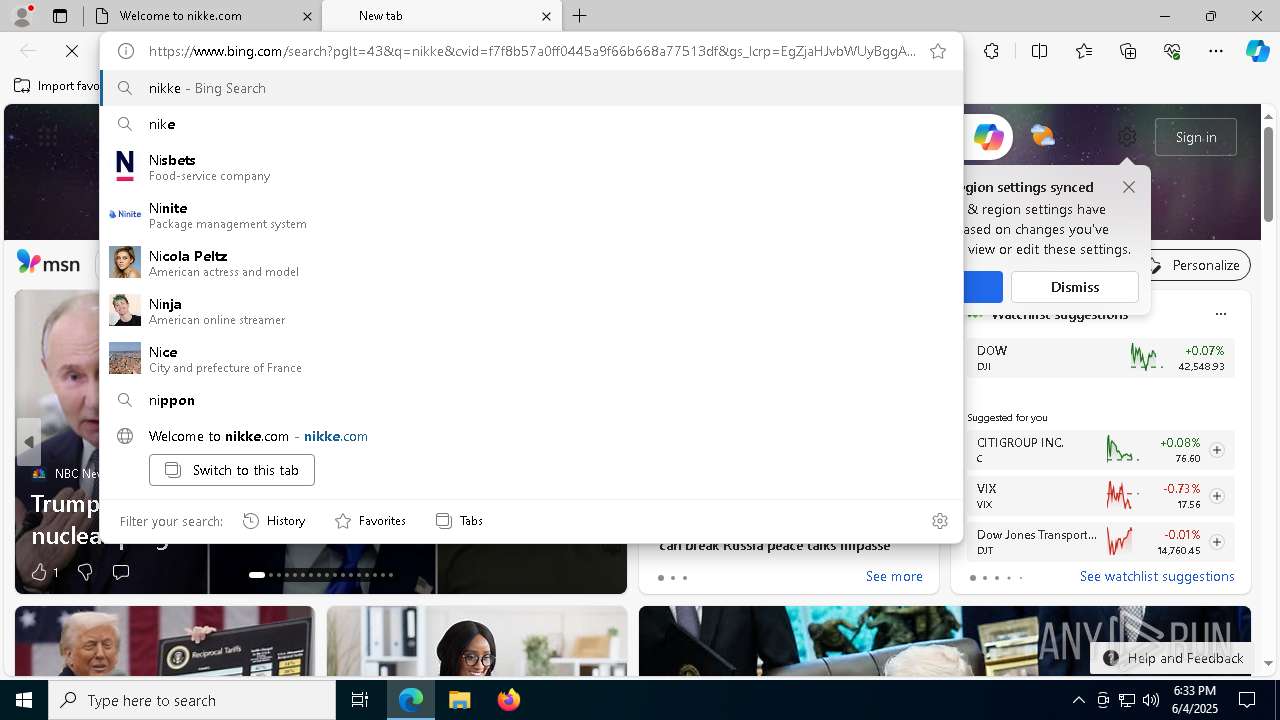The width and height of the screenshot is (1280, 720).
Task: Select Ninite package management suggestion
Action: pyautogui.click(x=531, y=215)
